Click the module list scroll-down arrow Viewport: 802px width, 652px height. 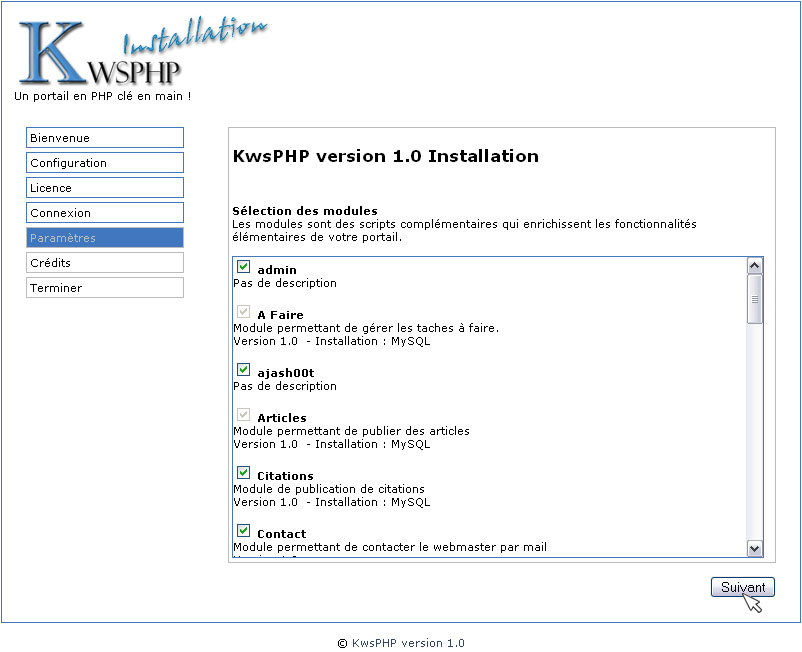coord(755,549)
